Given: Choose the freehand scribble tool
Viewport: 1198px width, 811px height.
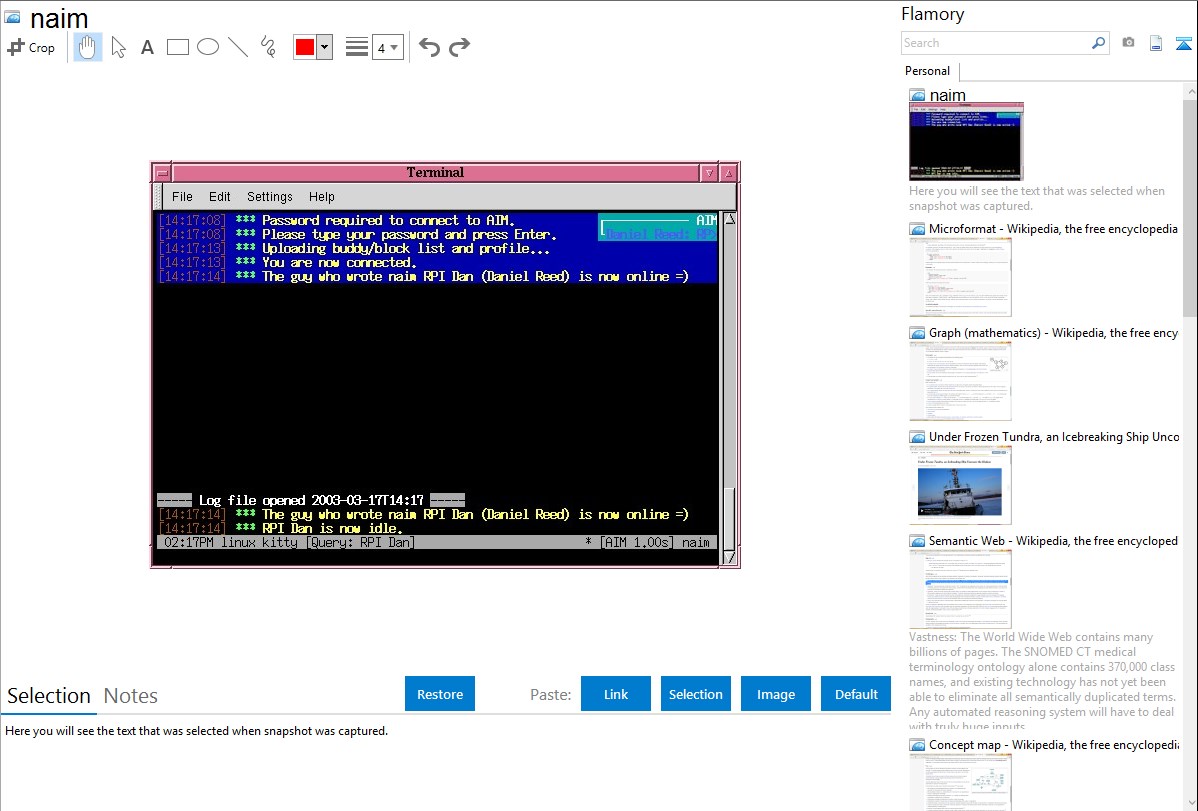Looking at the screenshot, I should tap(268, 47).
